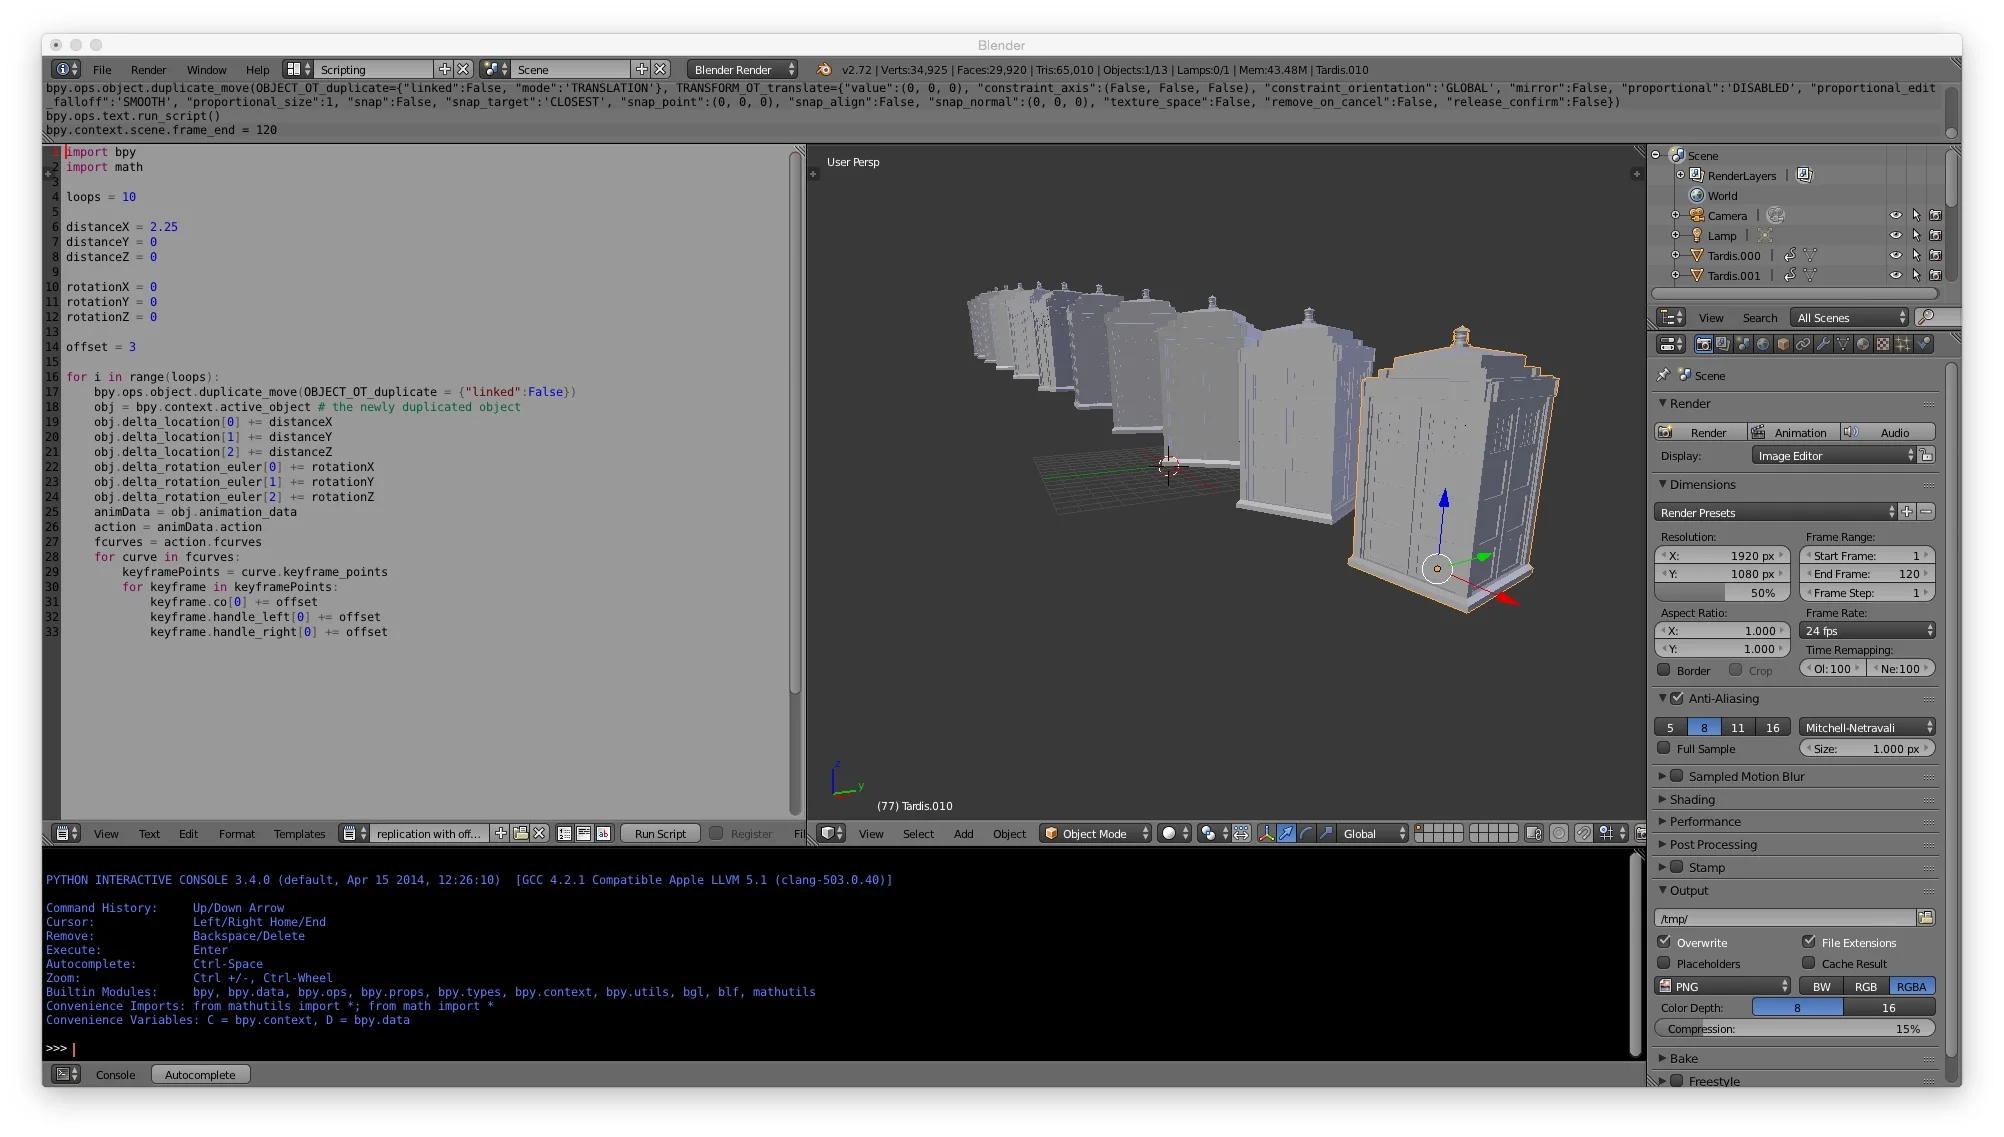Click the End Frame field showing 120
Screen dimensions: 2004x1137
pos(1866,573)
